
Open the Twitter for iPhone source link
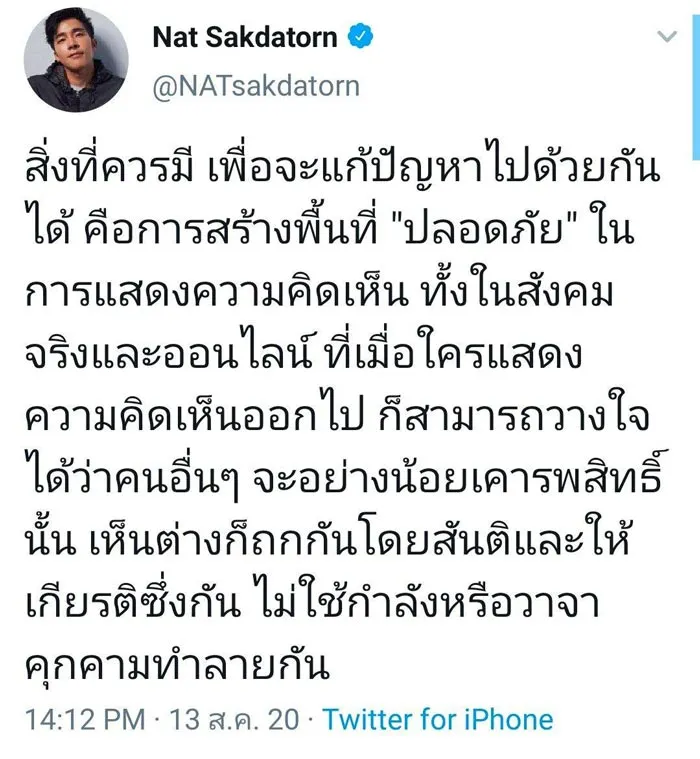click(438, 719)
